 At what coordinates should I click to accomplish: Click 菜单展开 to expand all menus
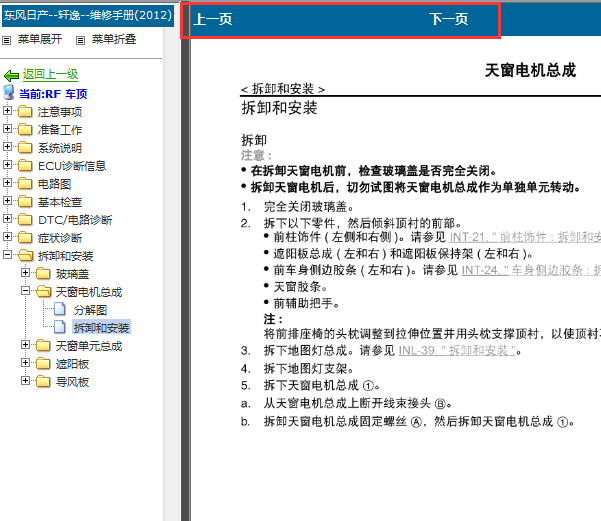coord(40,39)
